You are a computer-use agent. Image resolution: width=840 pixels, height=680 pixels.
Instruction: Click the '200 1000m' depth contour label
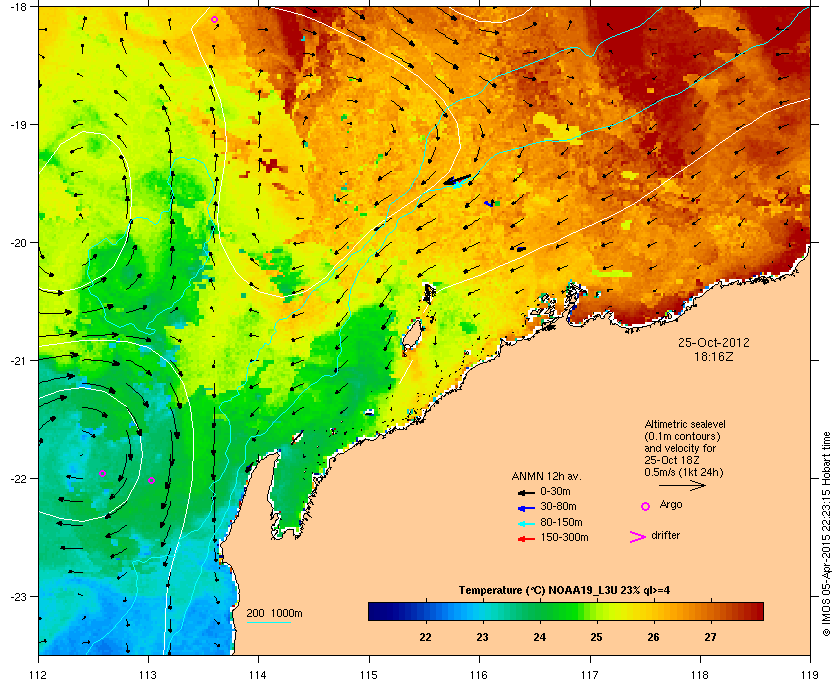point(274,613)
